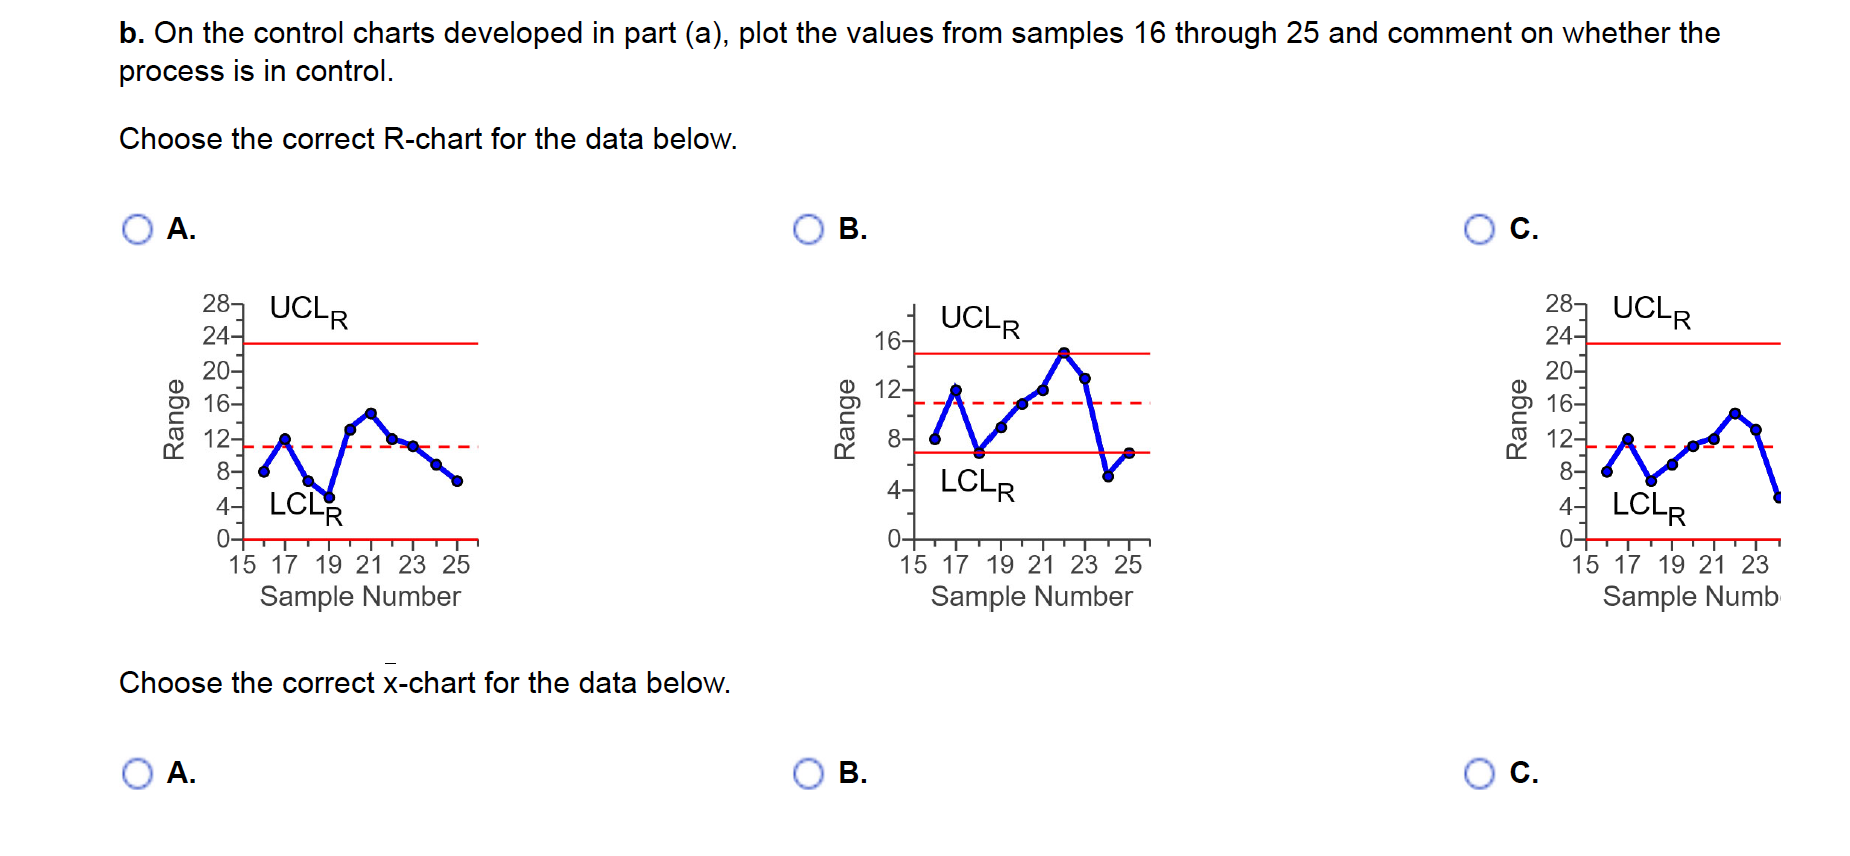Select option C radio for the R-chart
The height and width of the screenshot is (856, 1850).
1479,230
